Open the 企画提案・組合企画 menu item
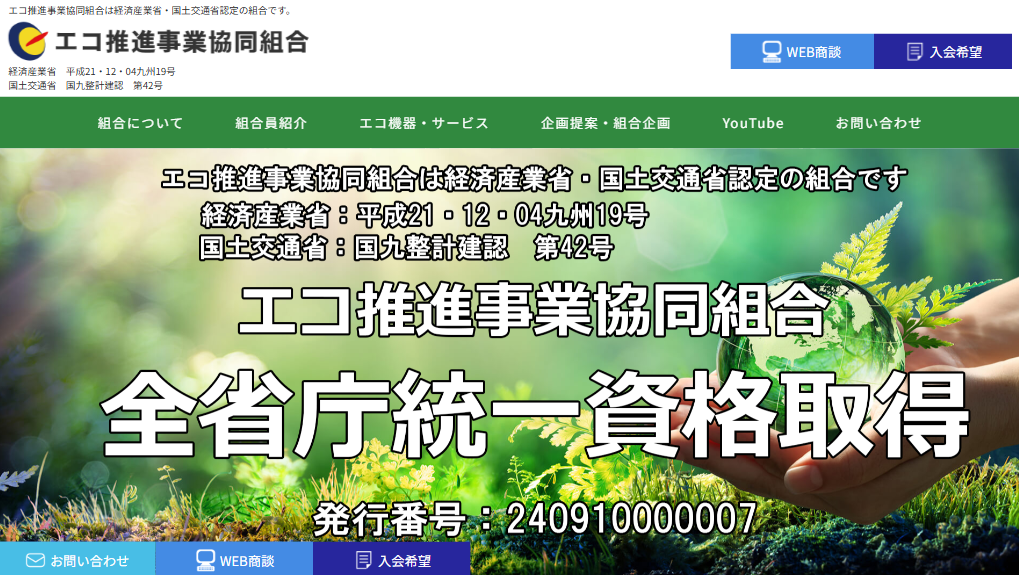The width and height of the screenshot is (1019, 575). 606,123
